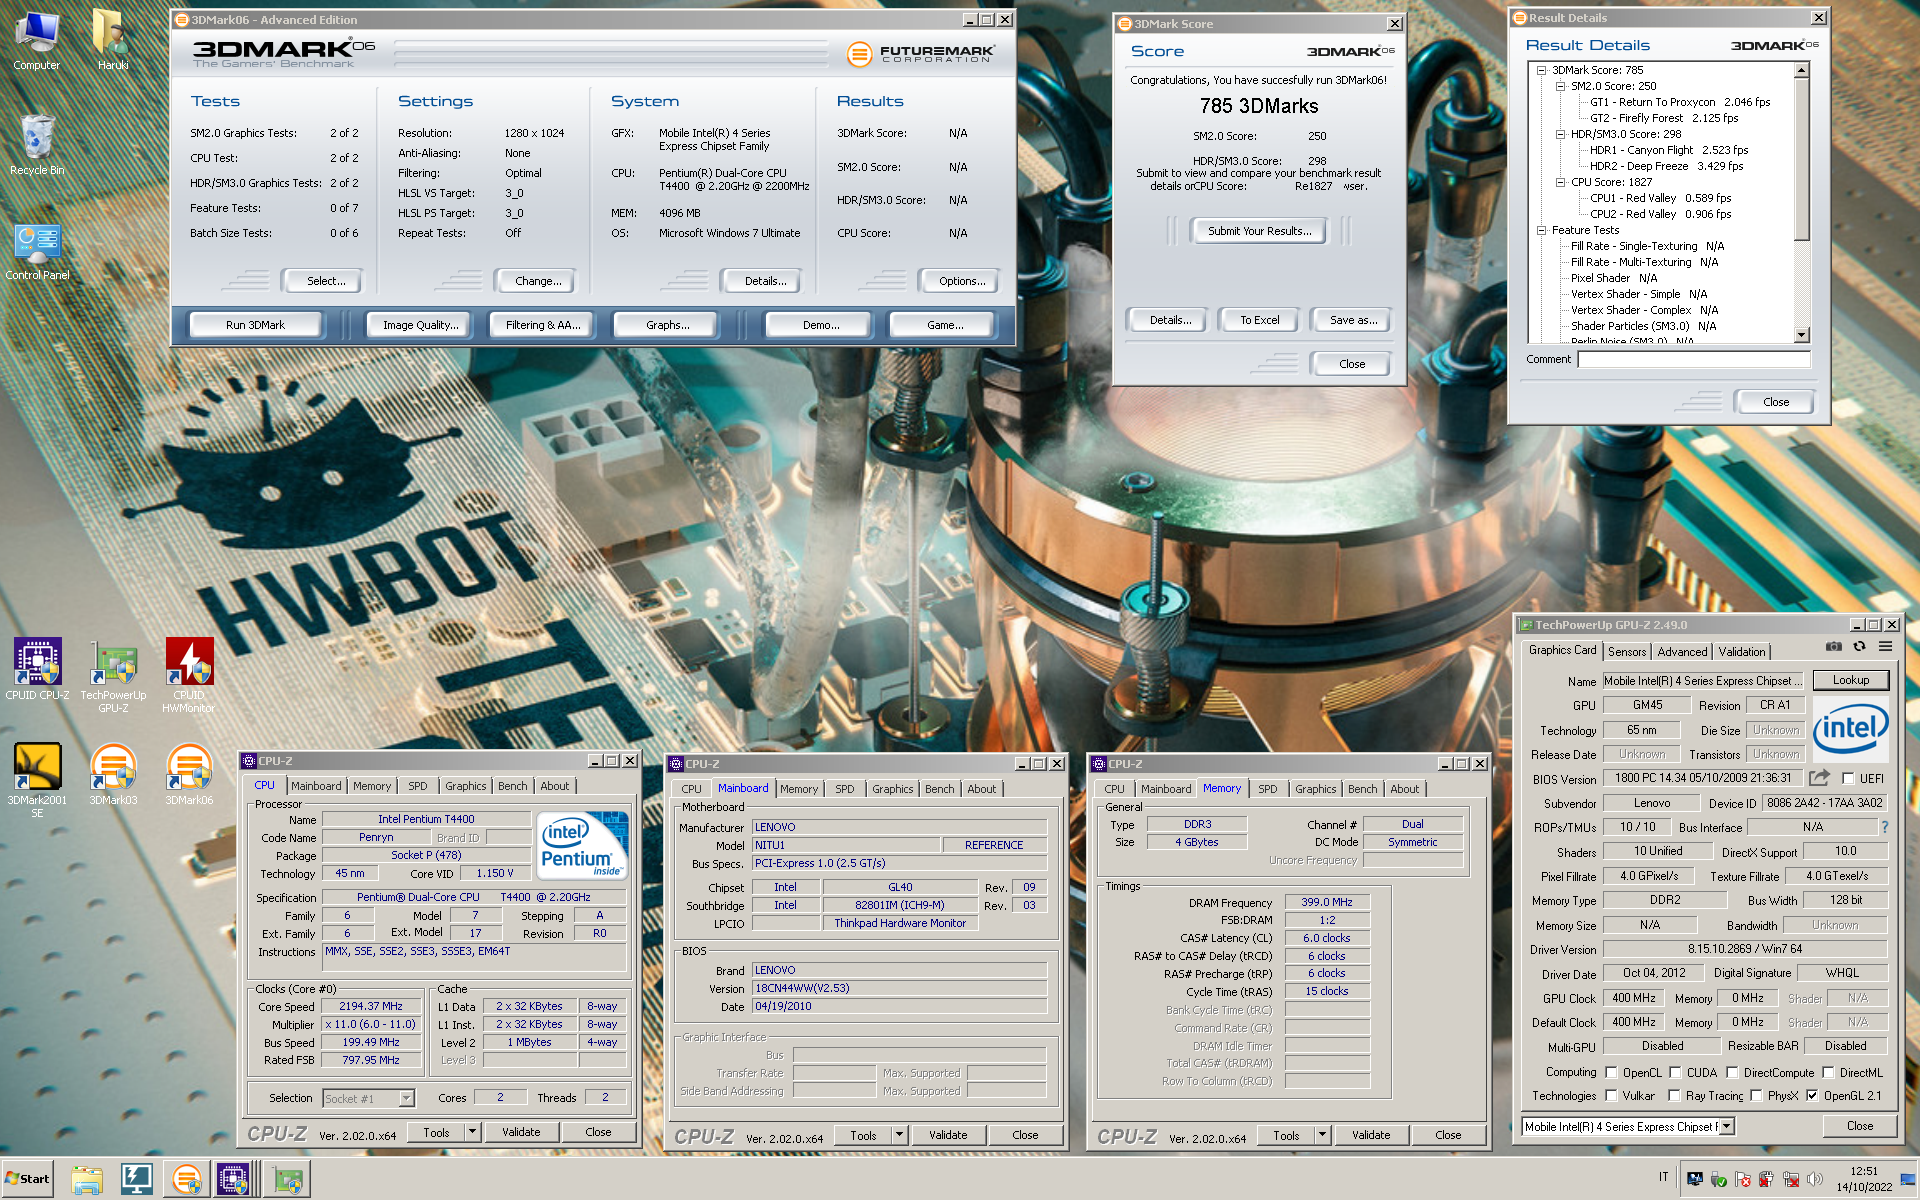Open the Socket #1 selection dropdown in CPU-Z
The height and width of the screenshot is (1200, 1920).
406,1098
